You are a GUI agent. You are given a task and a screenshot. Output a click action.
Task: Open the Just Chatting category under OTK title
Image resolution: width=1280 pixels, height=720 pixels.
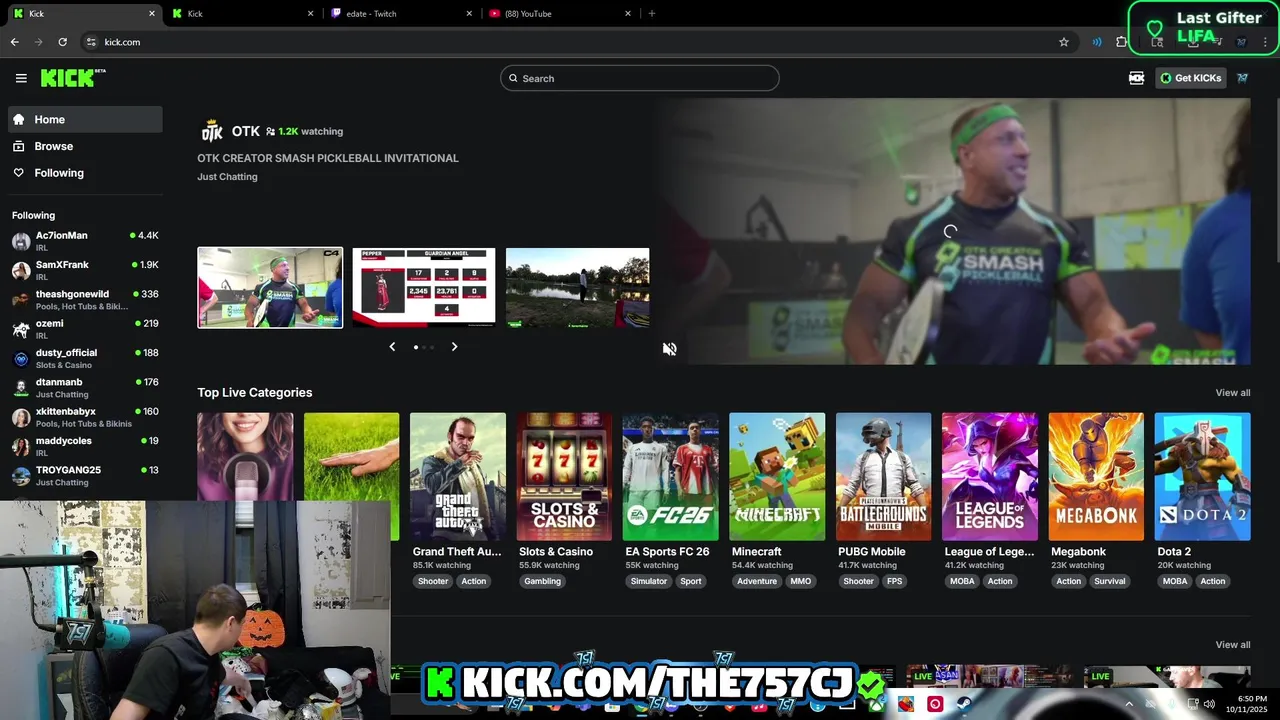(x=227, y=177)
